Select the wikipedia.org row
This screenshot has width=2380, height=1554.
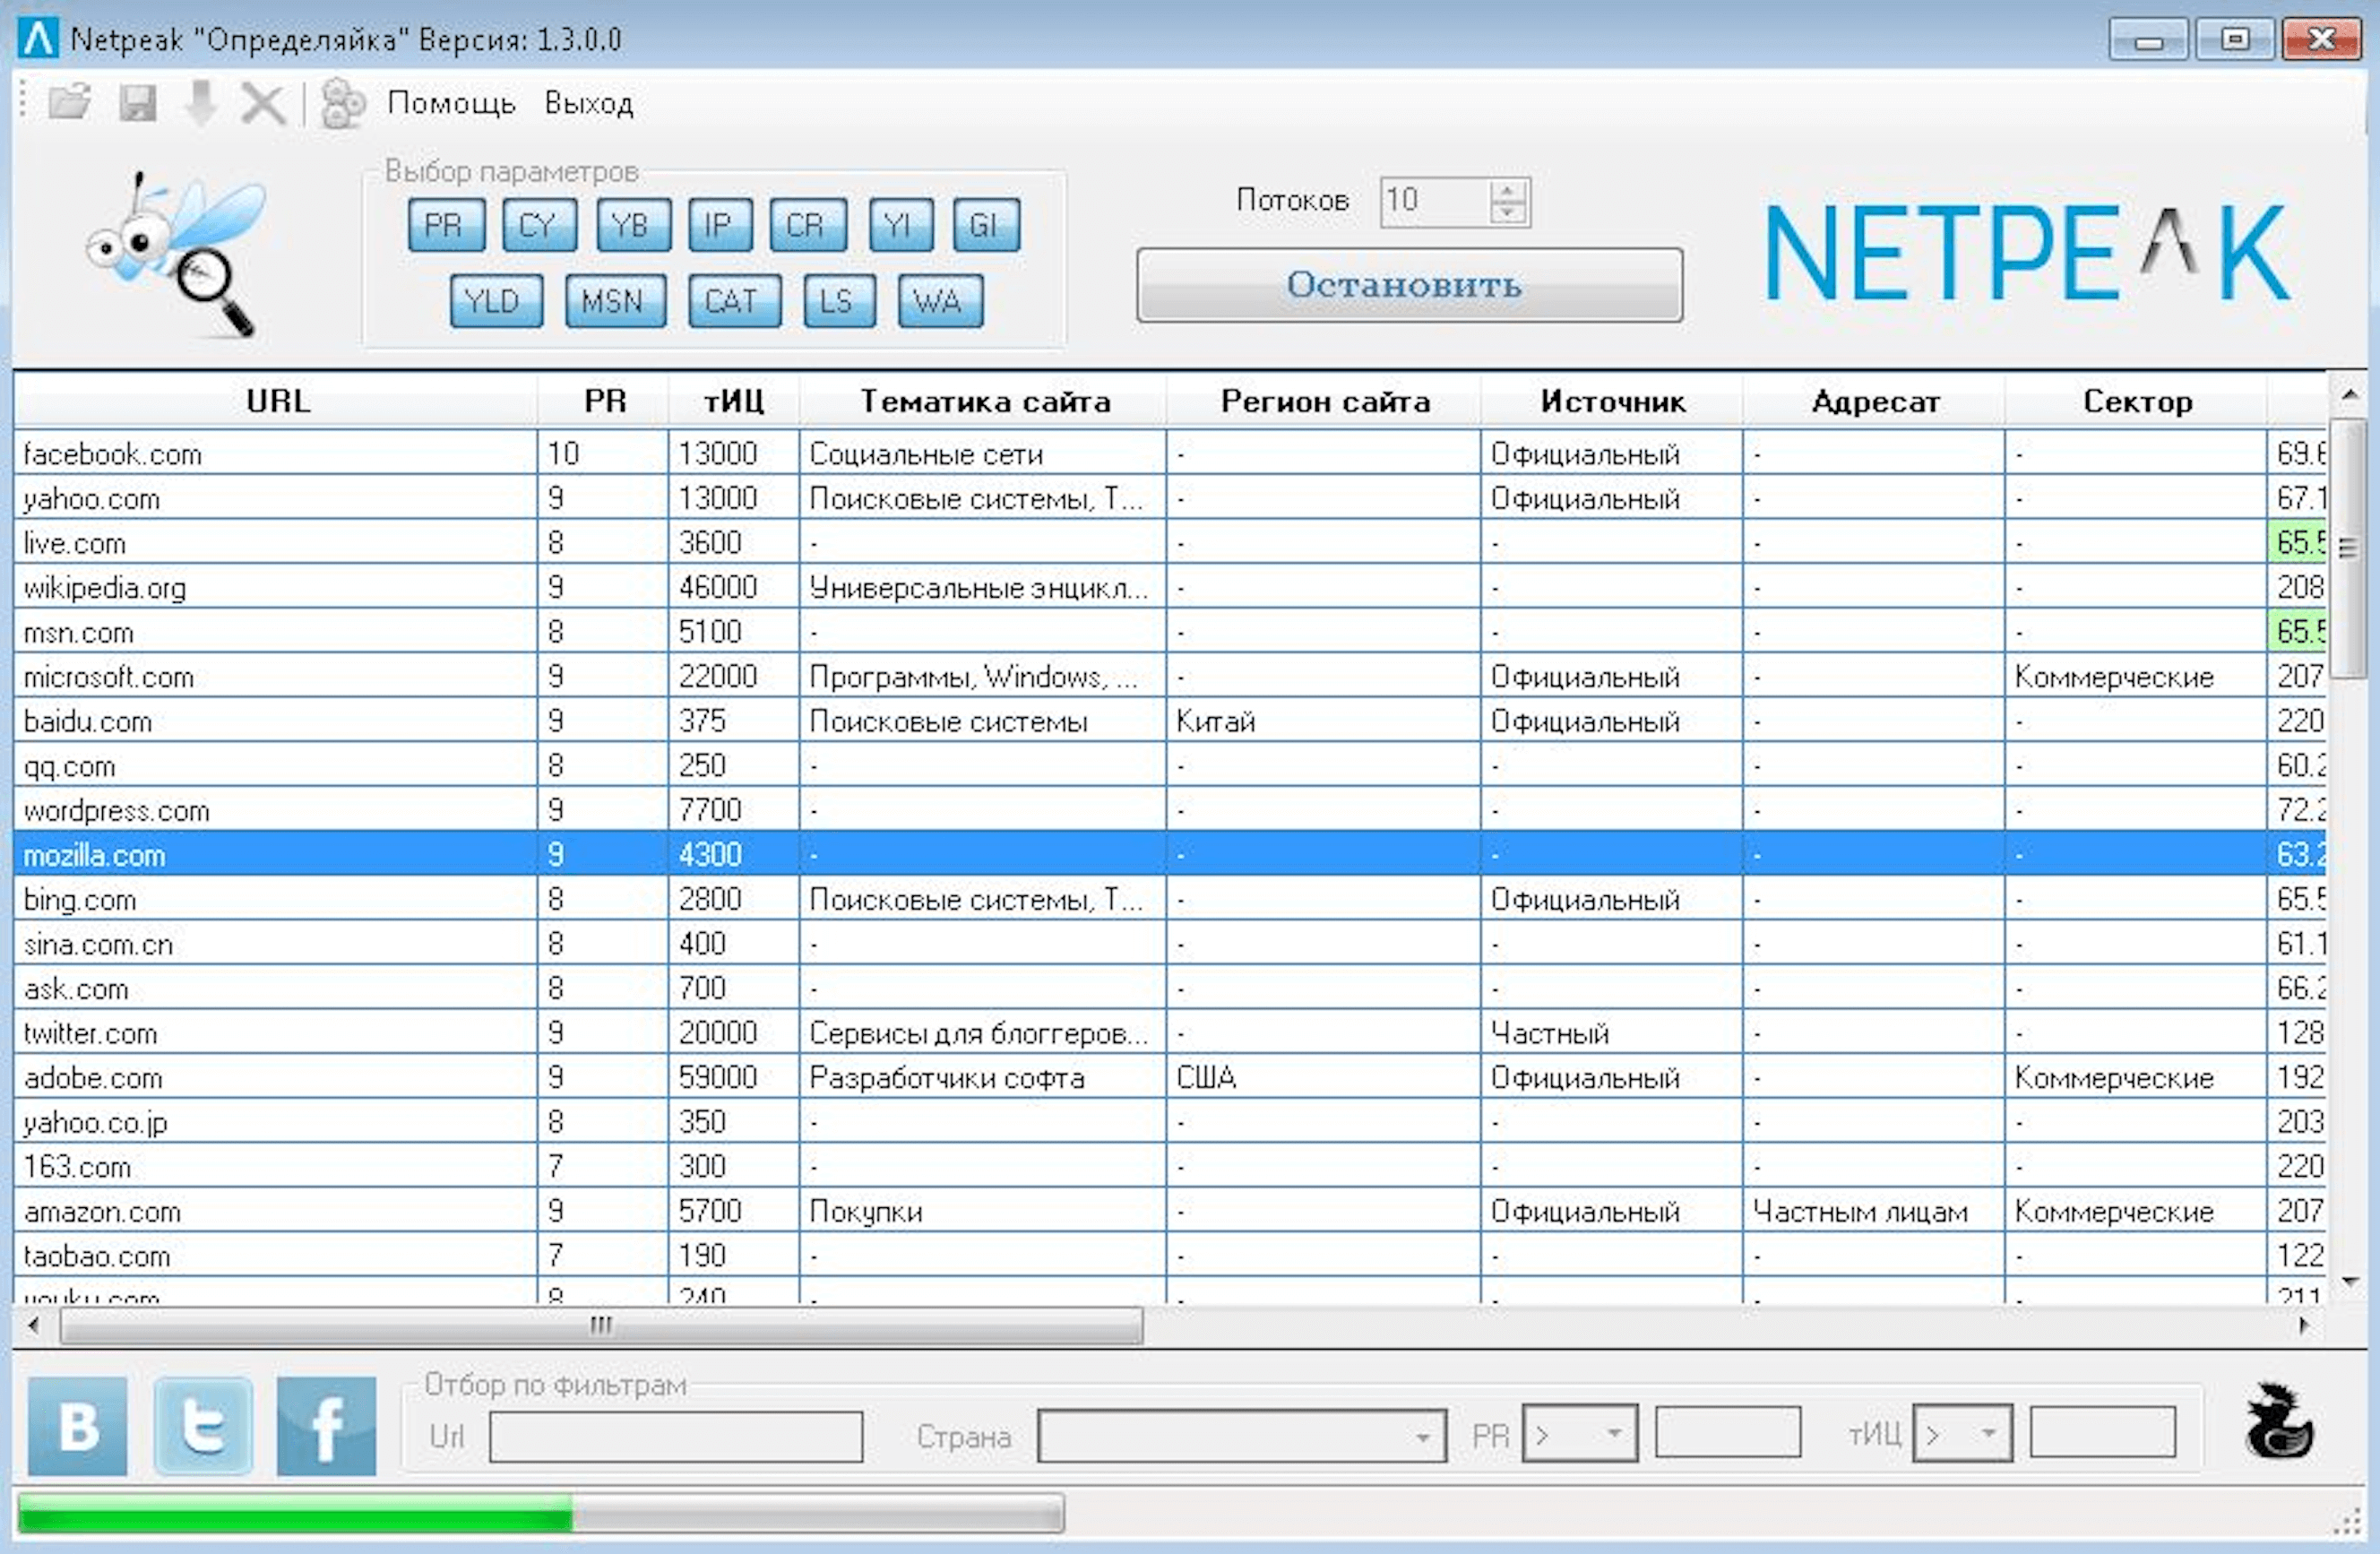(x=1170, y=587)
